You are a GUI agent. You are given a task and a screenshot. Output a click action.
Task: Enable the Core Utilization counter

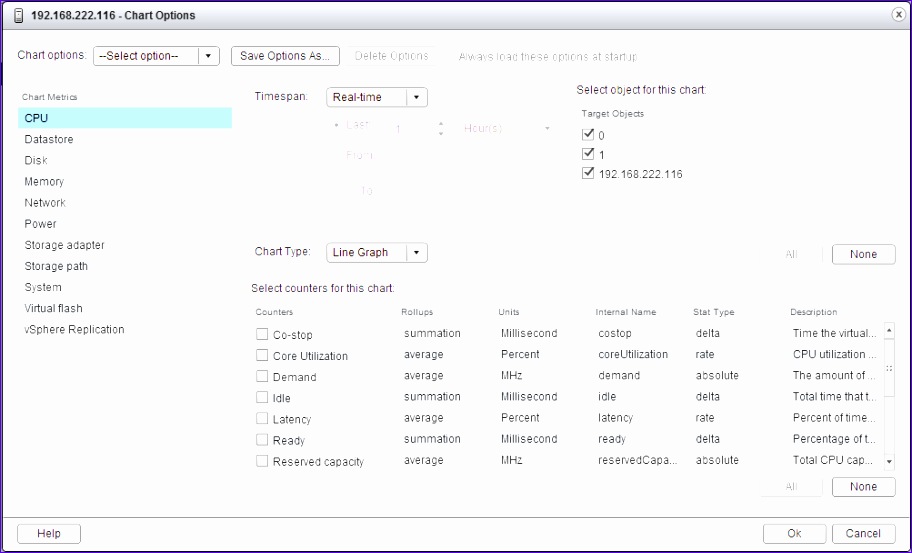tap(262, 355)
